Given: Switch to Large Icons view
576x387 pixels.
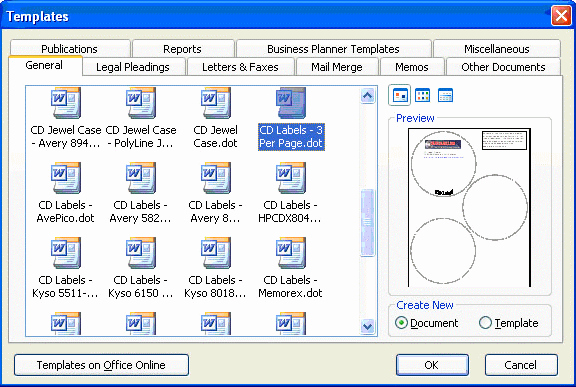Looking at the screenshot, I should (x=400, y=96).
